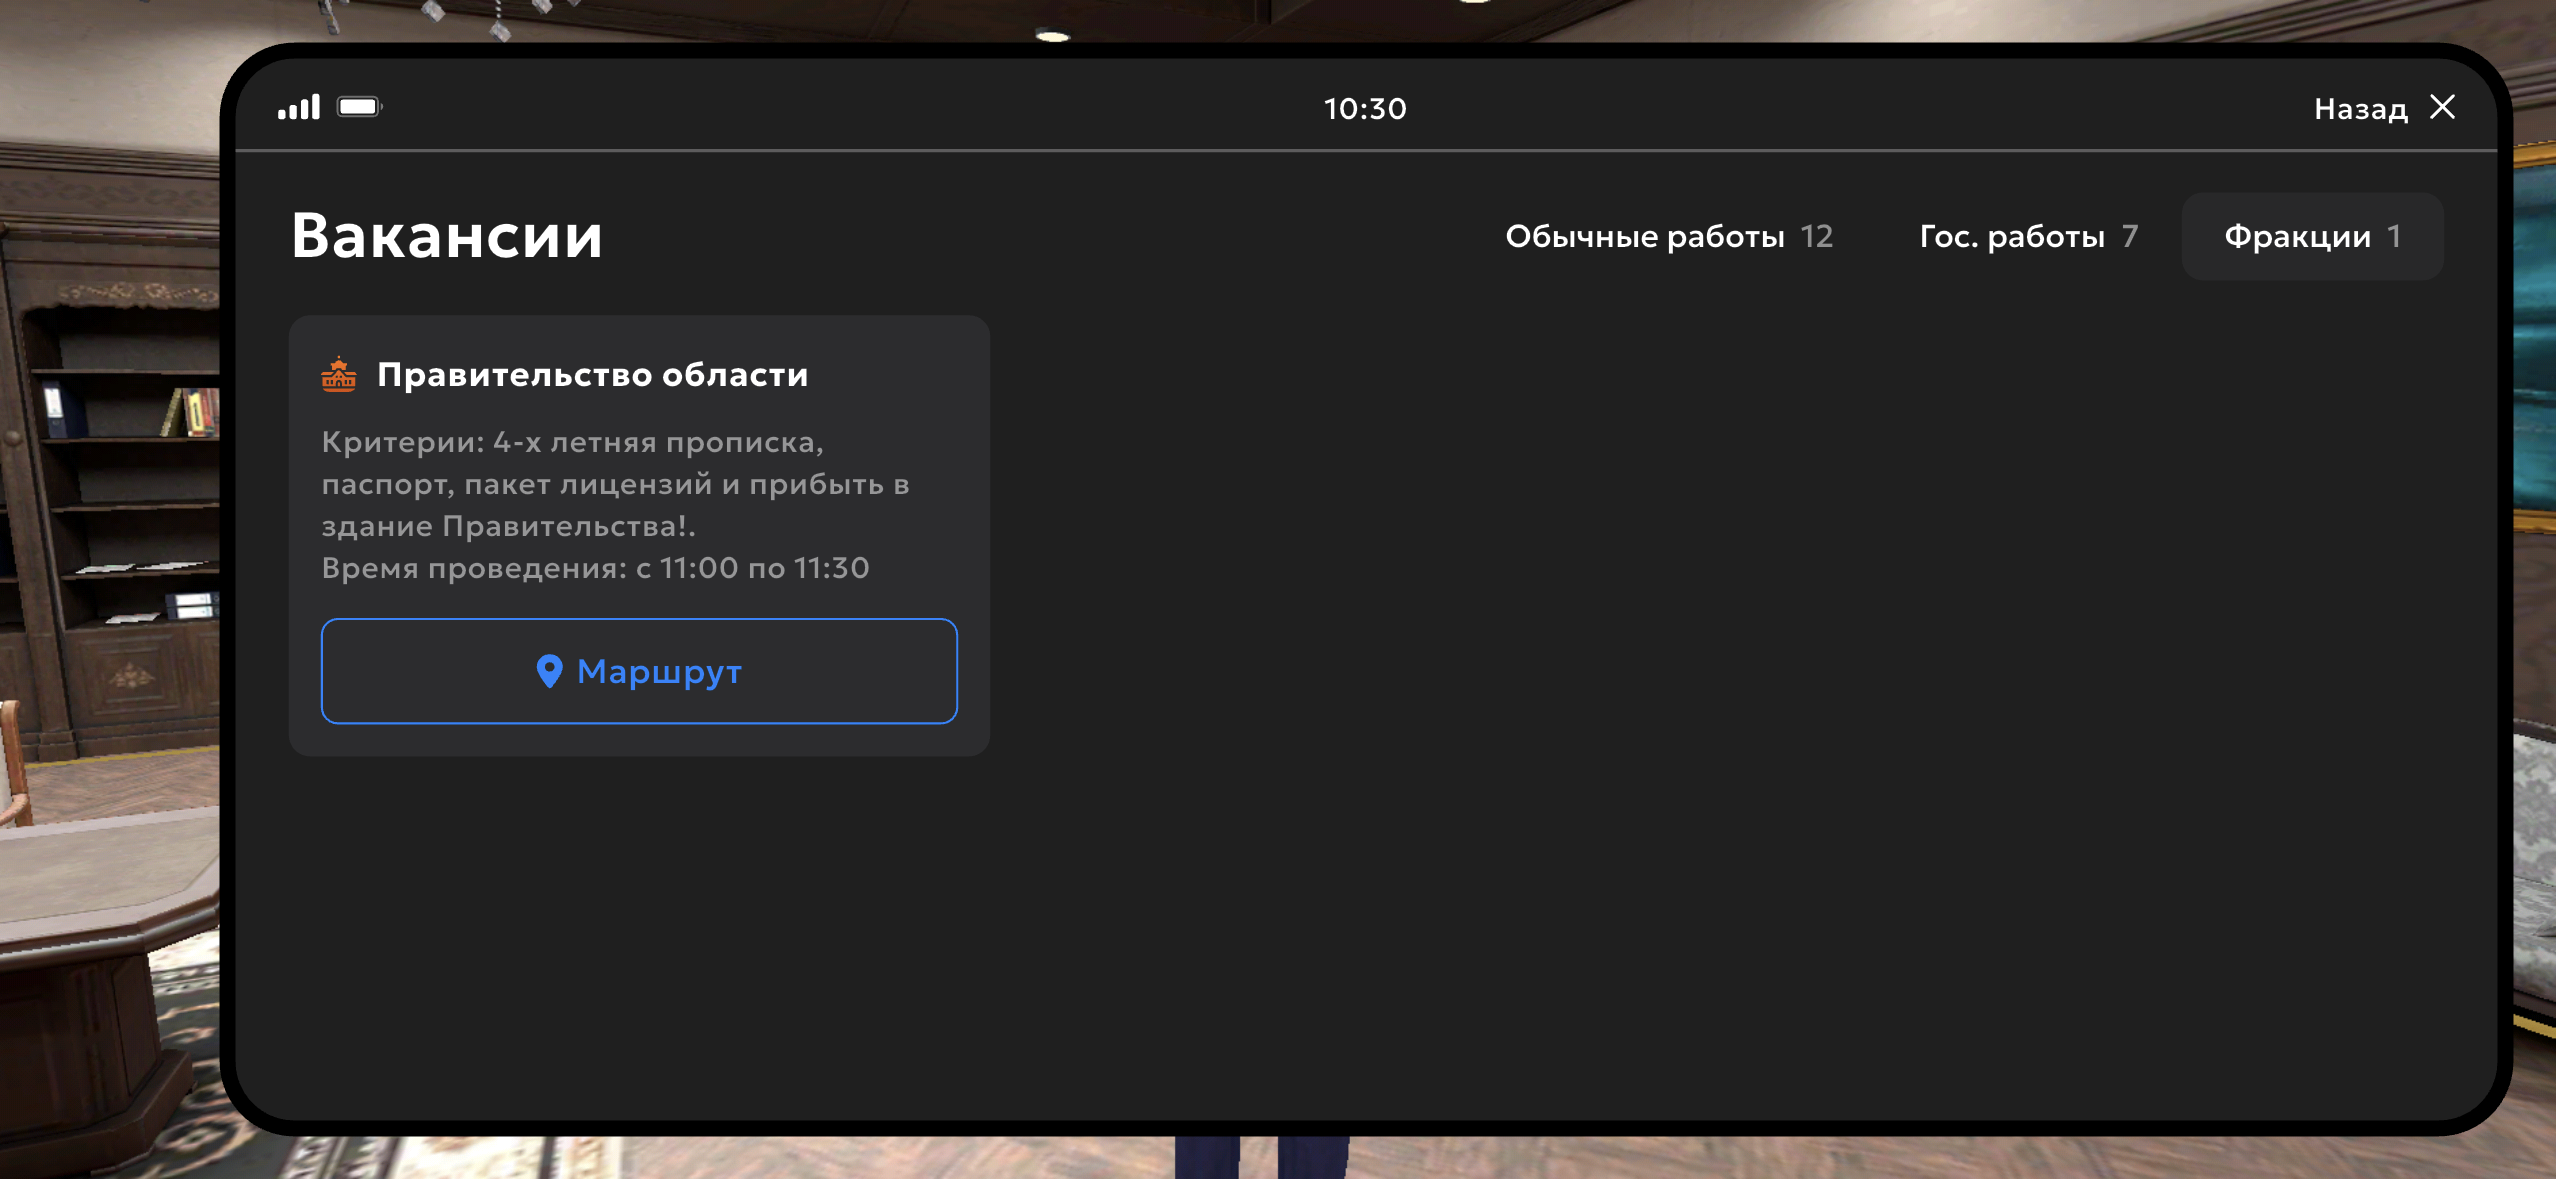Image resolution: width=2556 pixels, height=1179 pixels.
Task: Click the 1 count beside Фракции
Action: click(x=2394, y=237)
